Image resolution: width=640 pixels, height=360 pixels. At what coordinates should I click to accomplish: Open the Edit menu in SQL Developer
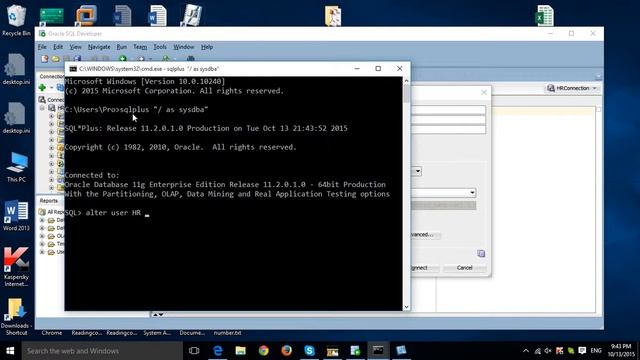pyautogui.click(x=58, y=47)
